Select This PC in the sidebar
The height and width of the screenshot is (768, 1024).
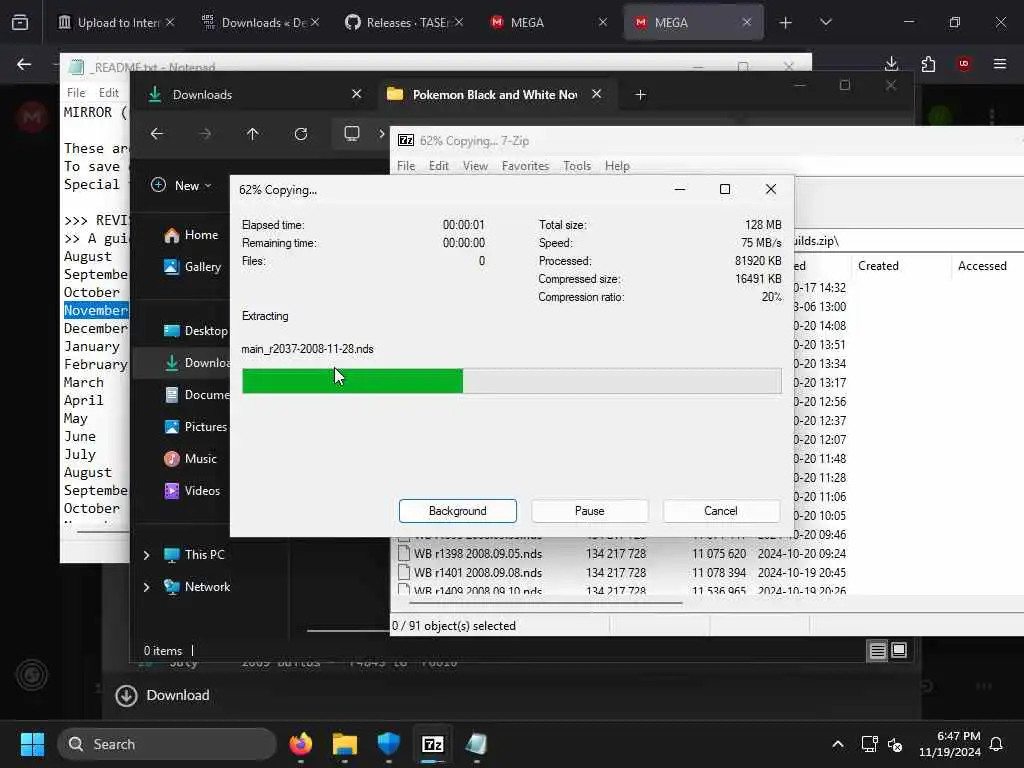[x=194, y=554]
